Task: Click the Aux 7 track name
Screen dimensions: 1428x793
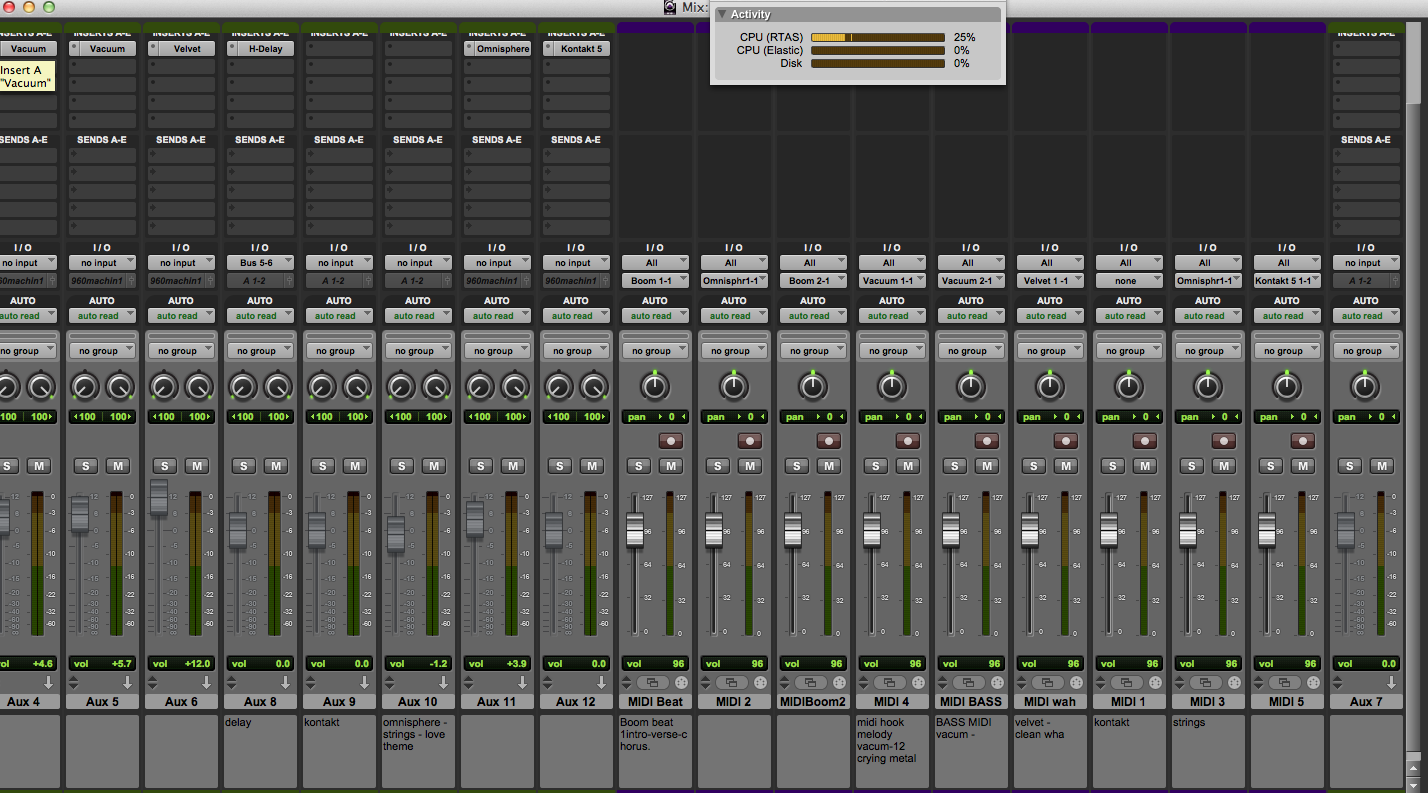Action: (1366, 701)
